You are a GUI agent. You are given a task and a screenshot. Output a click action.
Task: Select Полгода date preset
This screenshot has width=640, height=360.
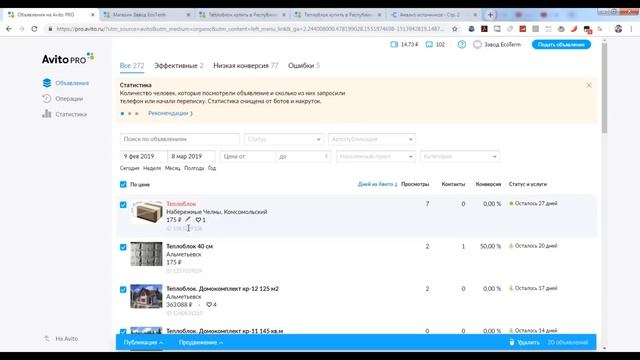click(194, 168)
